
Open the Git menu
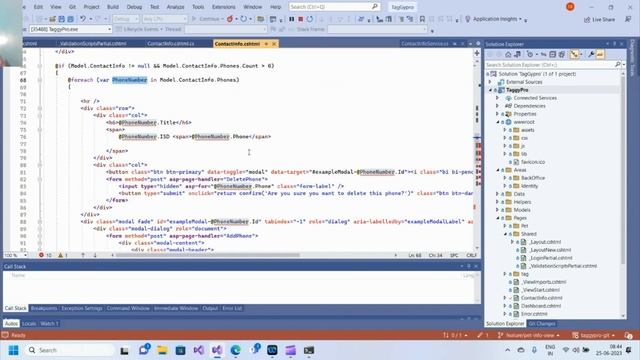tap(72, 7)
